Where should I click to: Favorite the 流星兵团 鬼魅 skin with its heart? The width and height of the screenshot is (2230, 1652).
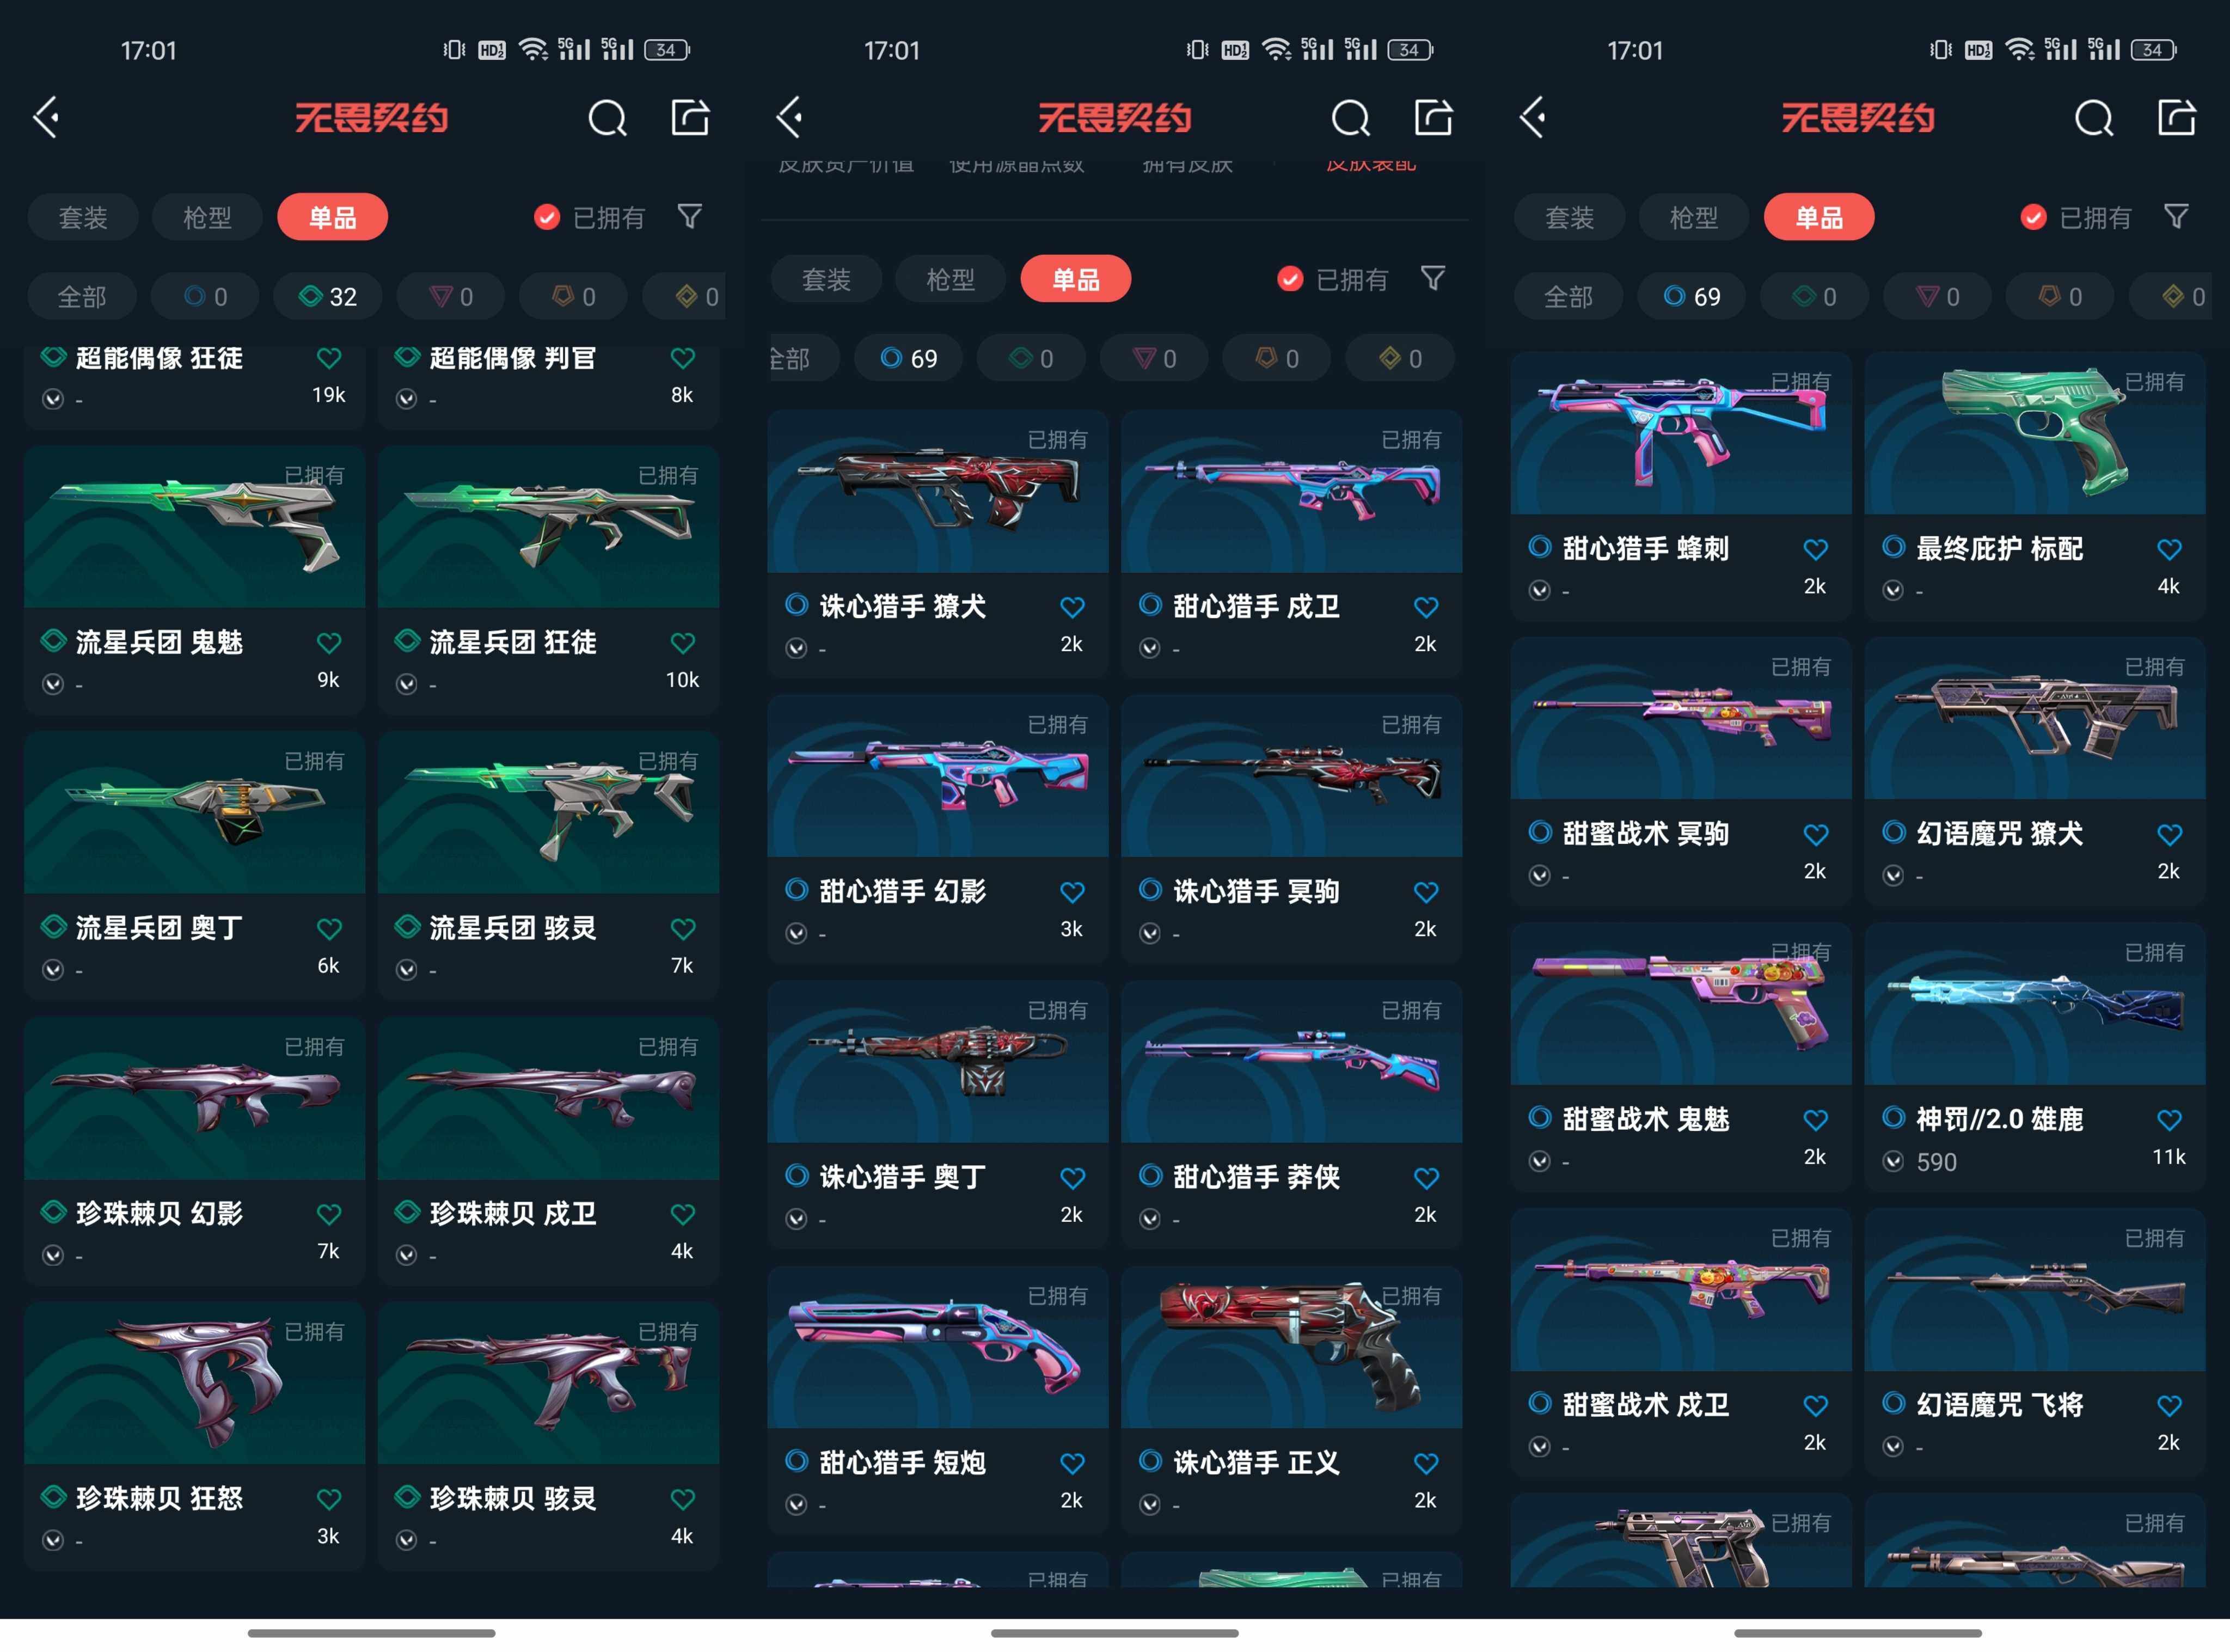[x=329, y=642]
